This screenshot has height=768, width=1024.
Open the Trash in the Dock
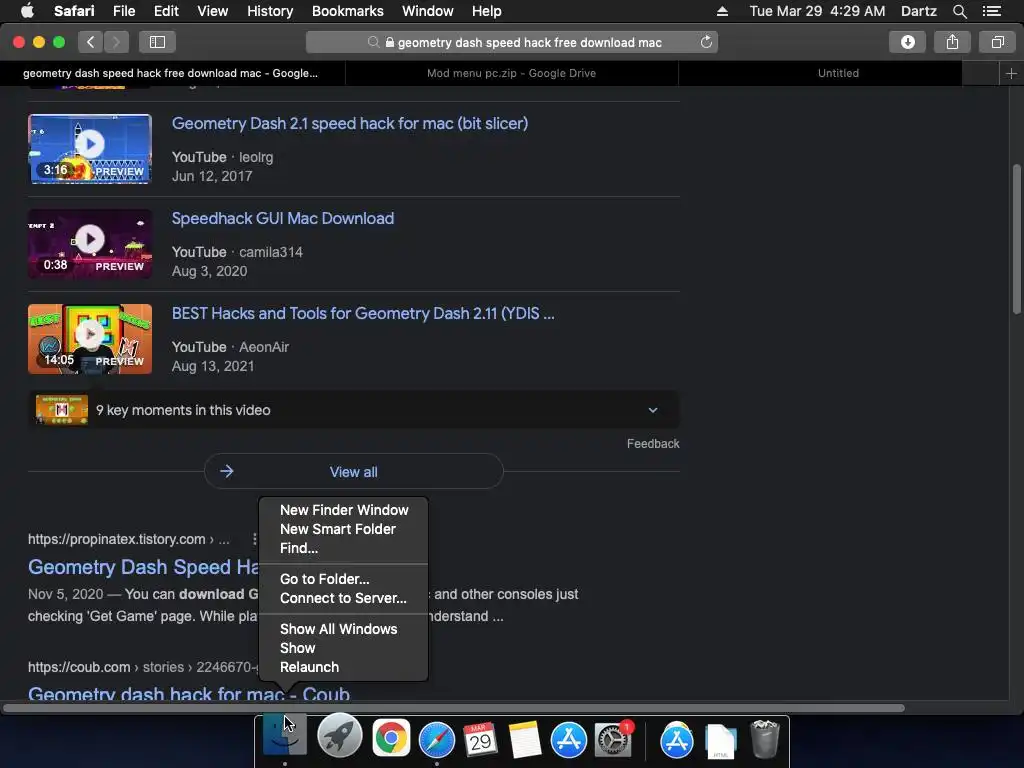765,739
